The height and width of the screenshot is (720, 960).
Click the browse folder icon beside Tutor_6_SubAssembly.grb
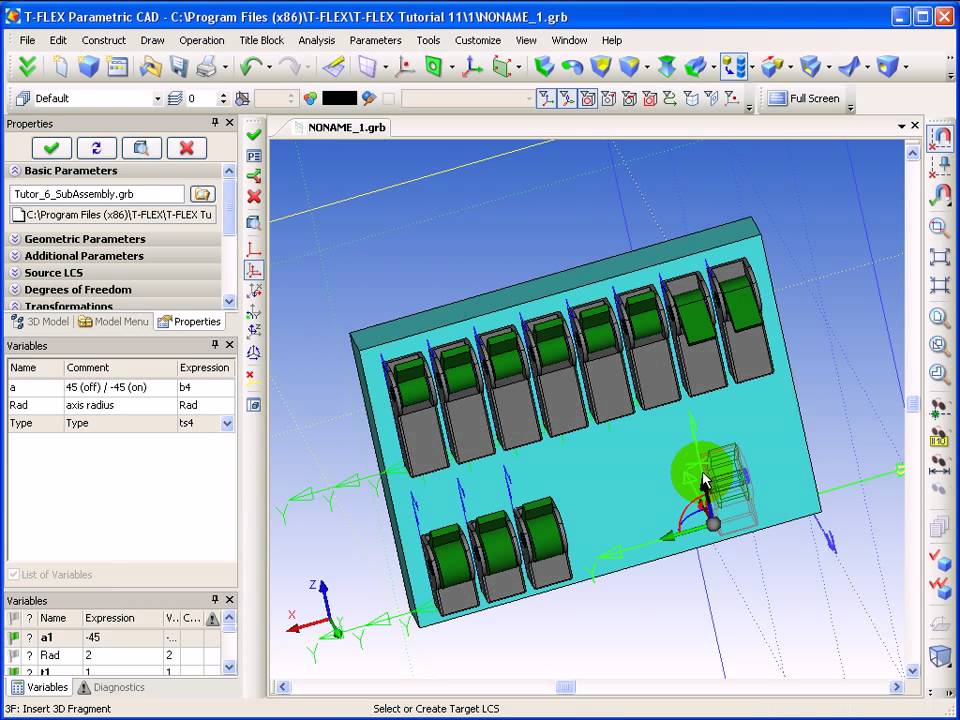pos(203,194)
